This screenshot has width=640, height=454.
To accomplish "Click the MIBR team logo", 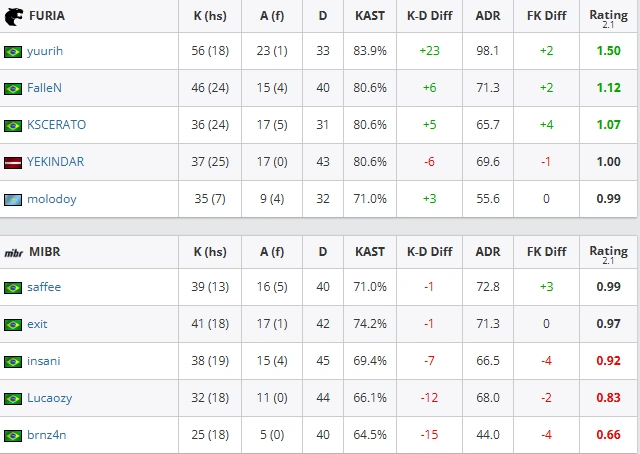I will pyautogui.click(x=13, y=253).
